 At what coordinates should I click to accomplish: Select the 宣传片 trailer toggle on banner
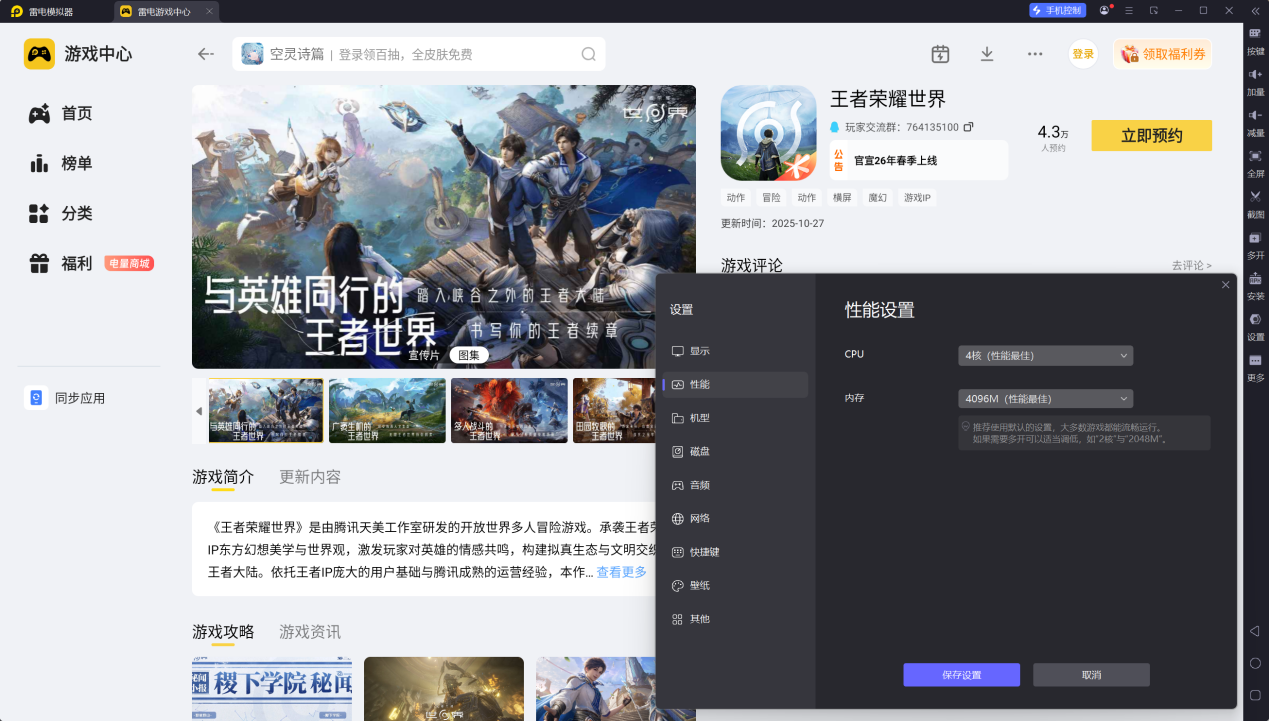tap(424, 355)
